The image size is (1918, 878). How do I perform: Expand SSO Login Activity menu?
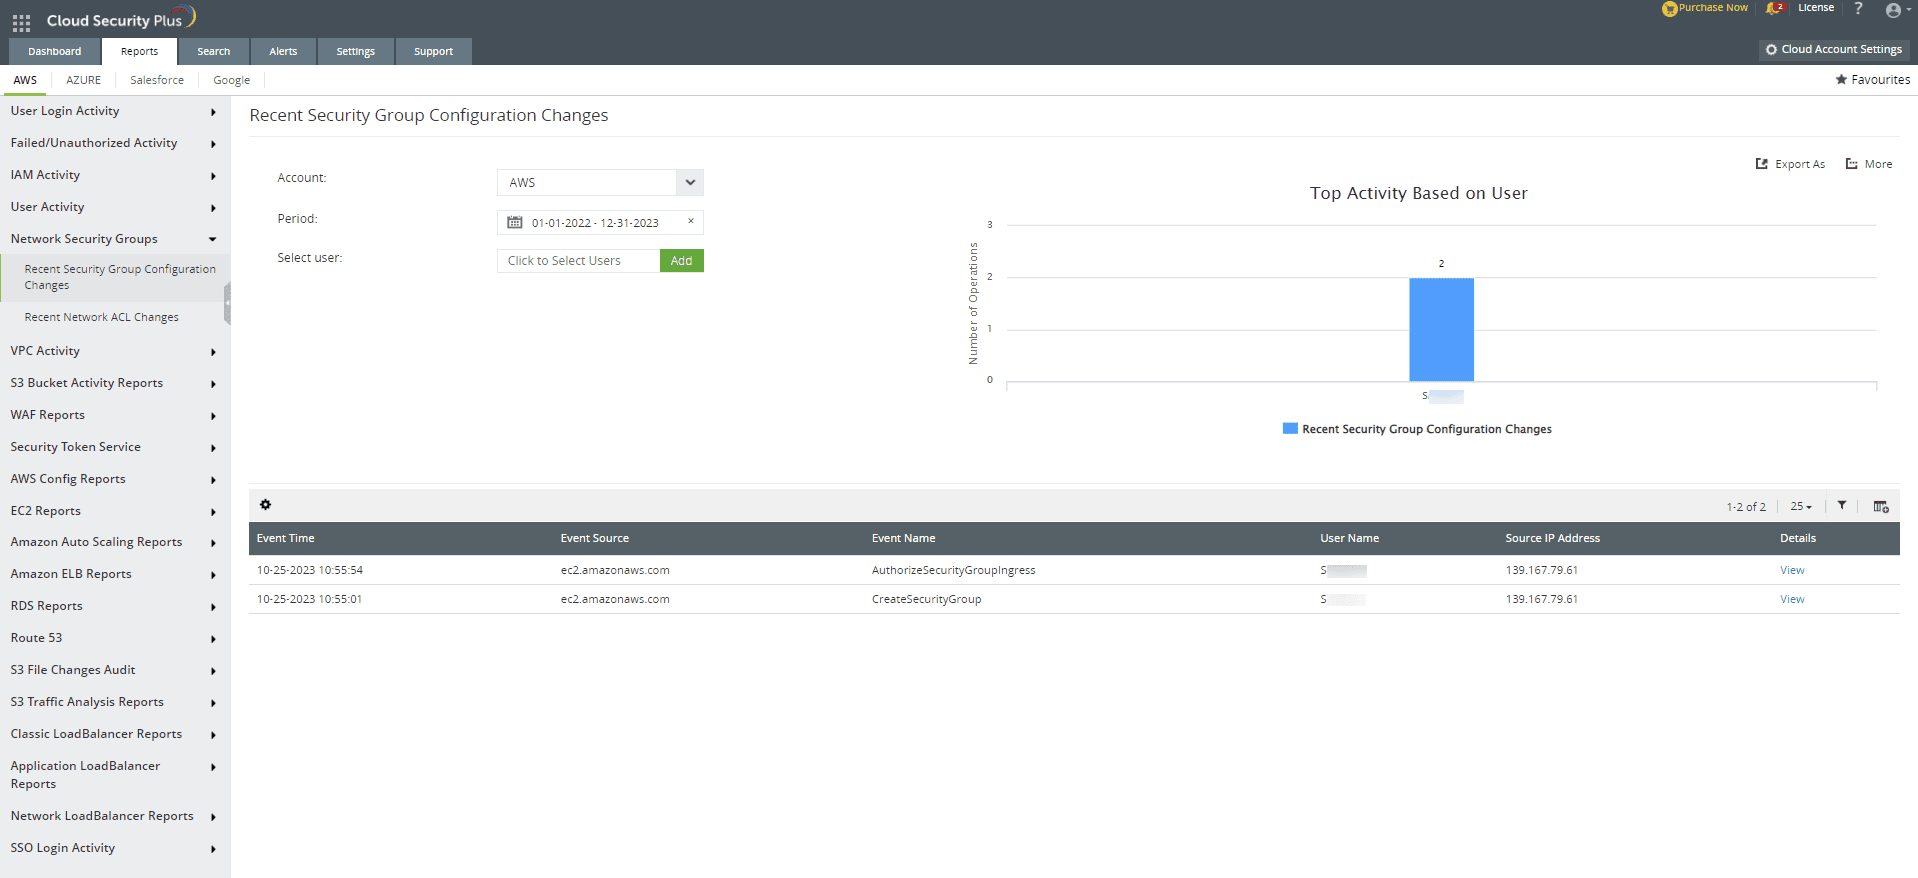(x=114, y=848)
